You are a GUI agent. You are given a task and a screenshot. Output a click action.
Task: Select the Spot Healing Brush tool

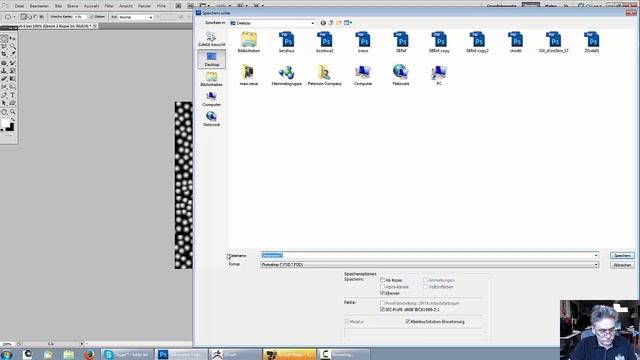coord(4,63)
